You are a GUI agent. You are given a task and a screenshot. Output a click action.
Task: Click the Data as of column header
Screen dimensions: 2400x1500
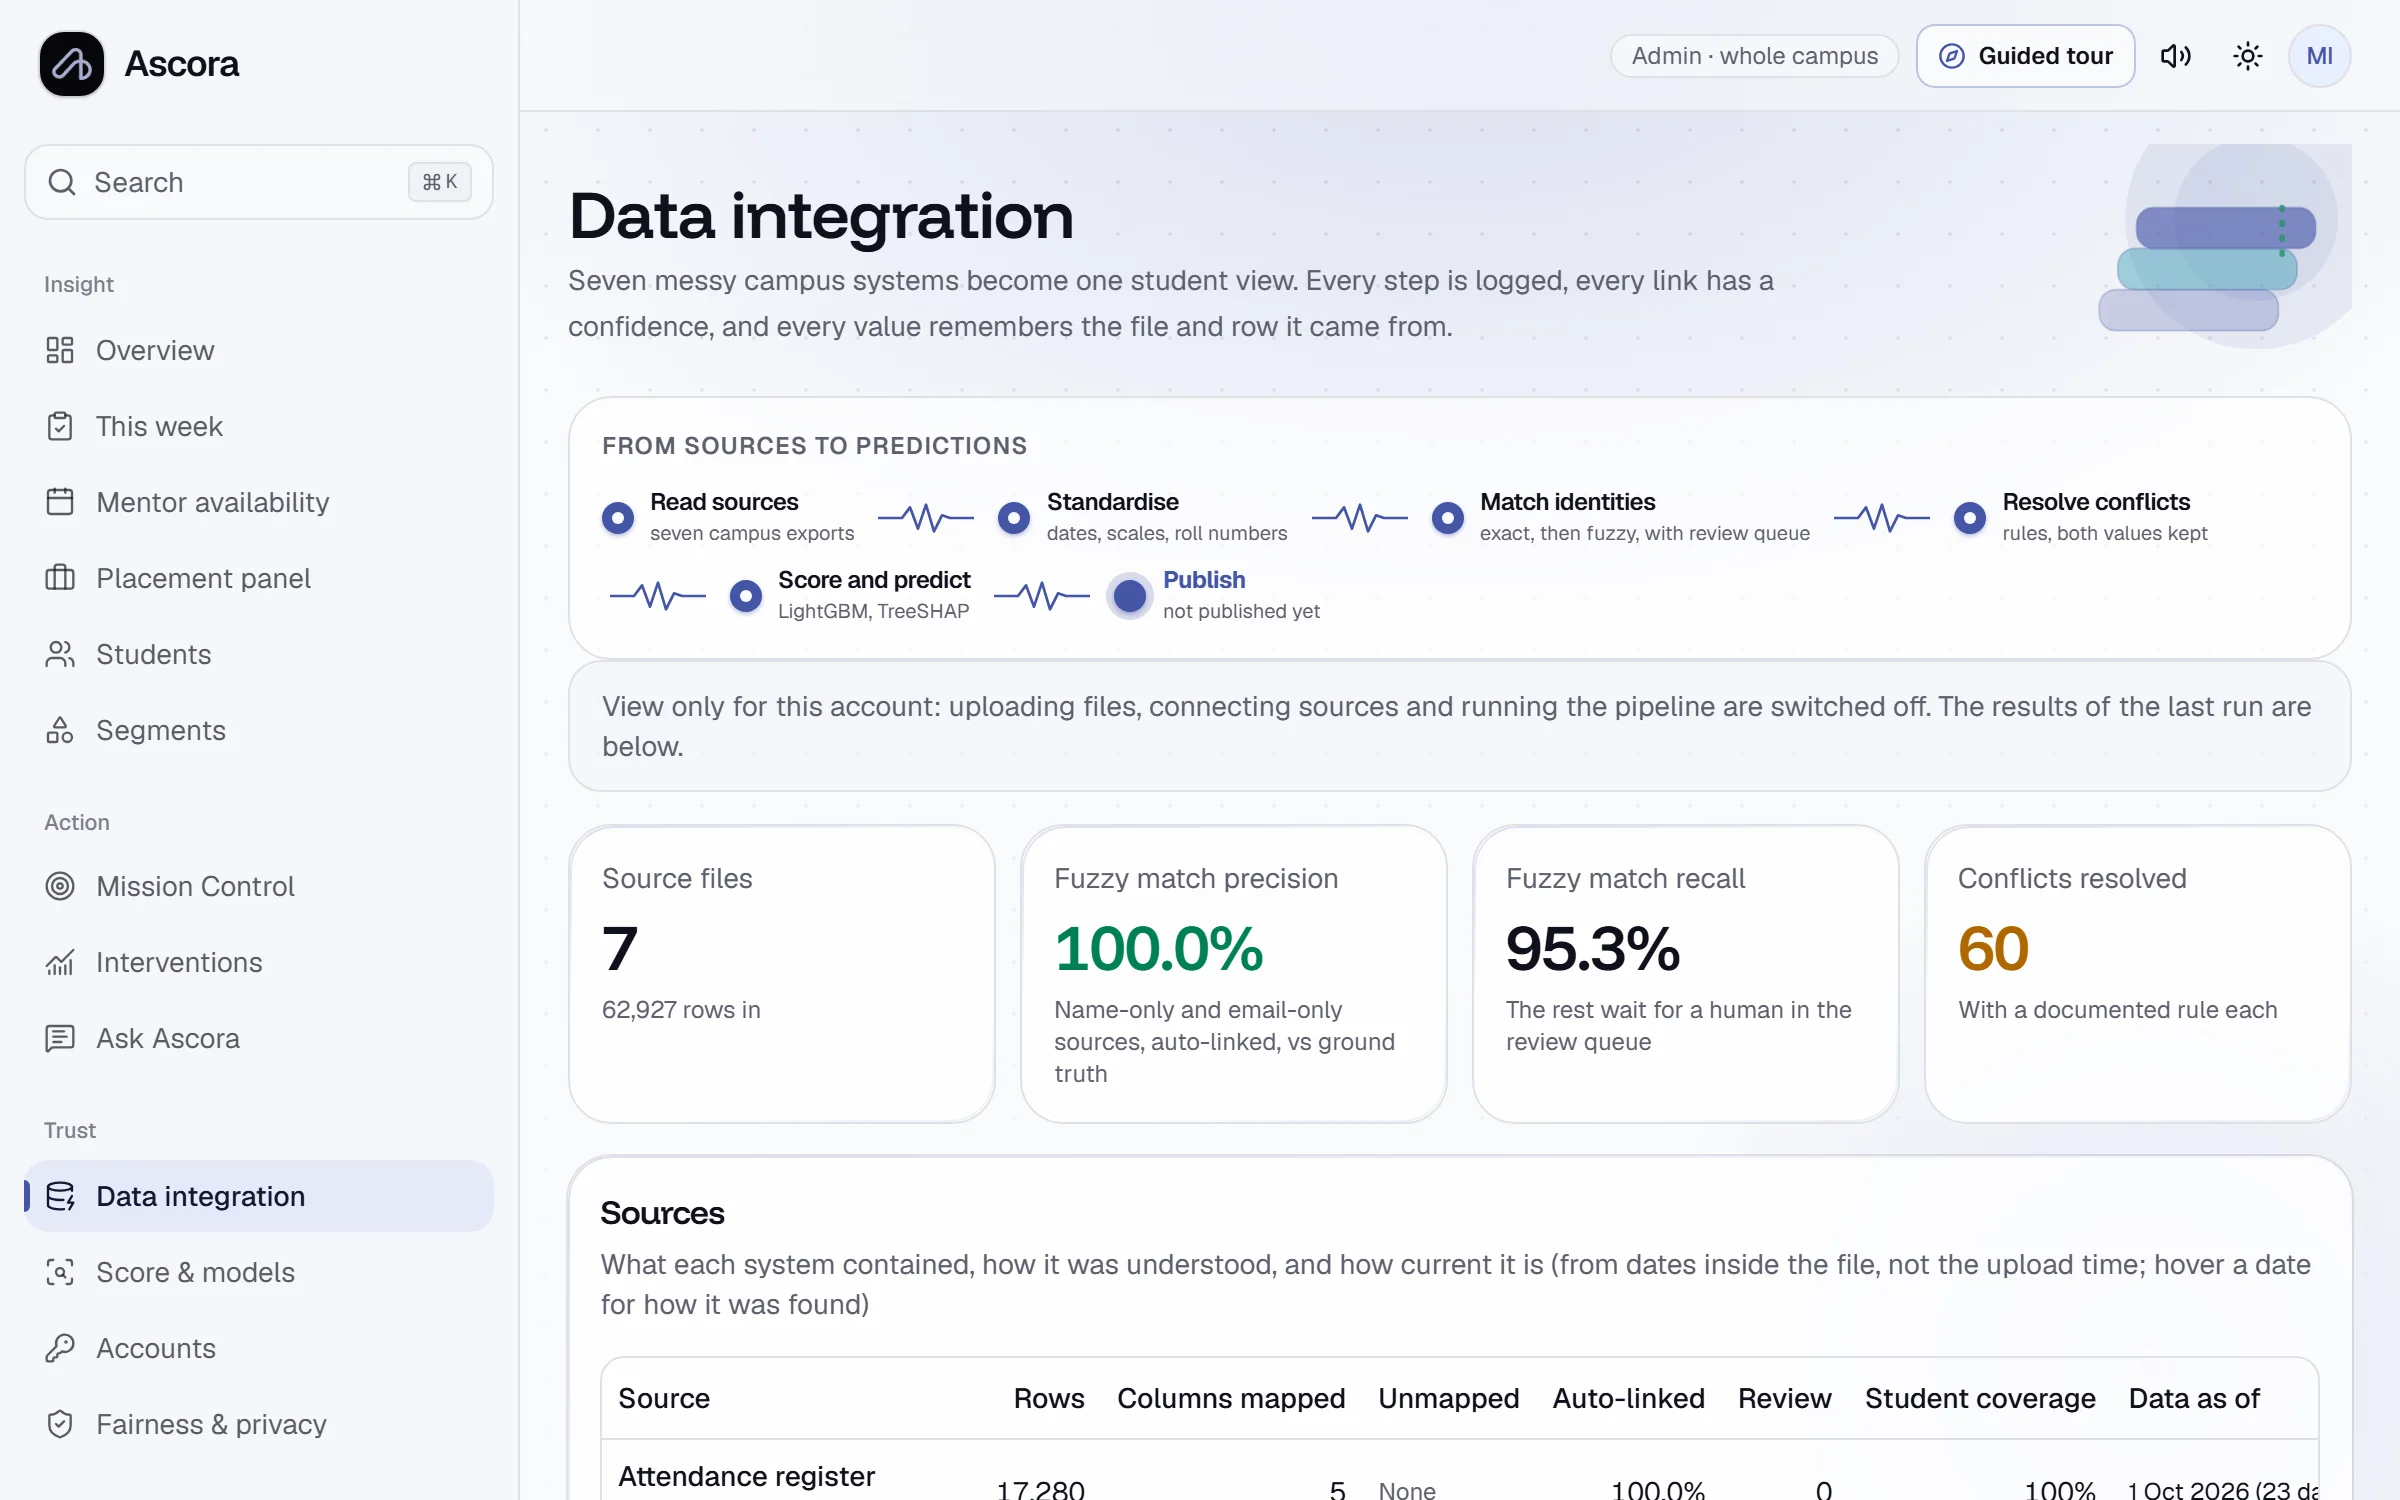click(2194, 1398)
